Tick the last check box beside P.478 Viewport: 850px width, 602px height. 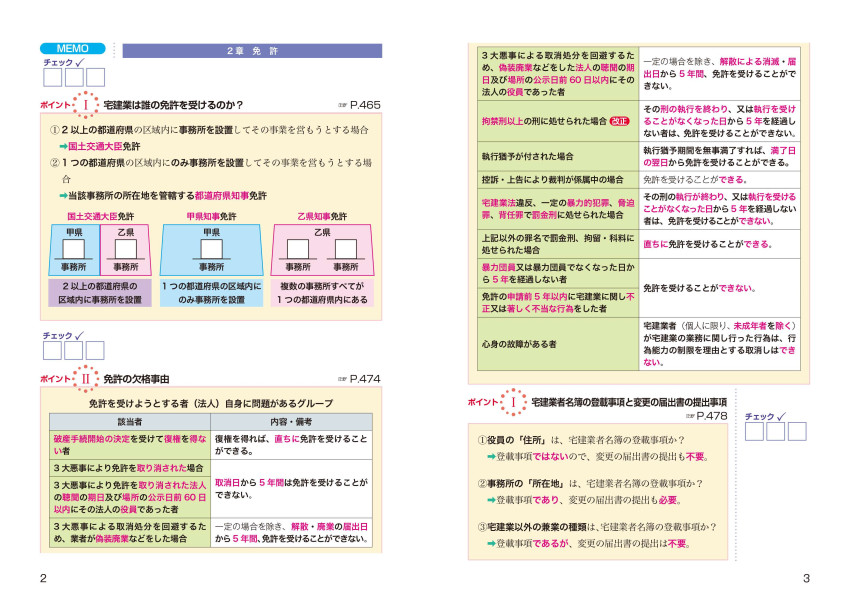pyautogui.click(x=798, y=431)
